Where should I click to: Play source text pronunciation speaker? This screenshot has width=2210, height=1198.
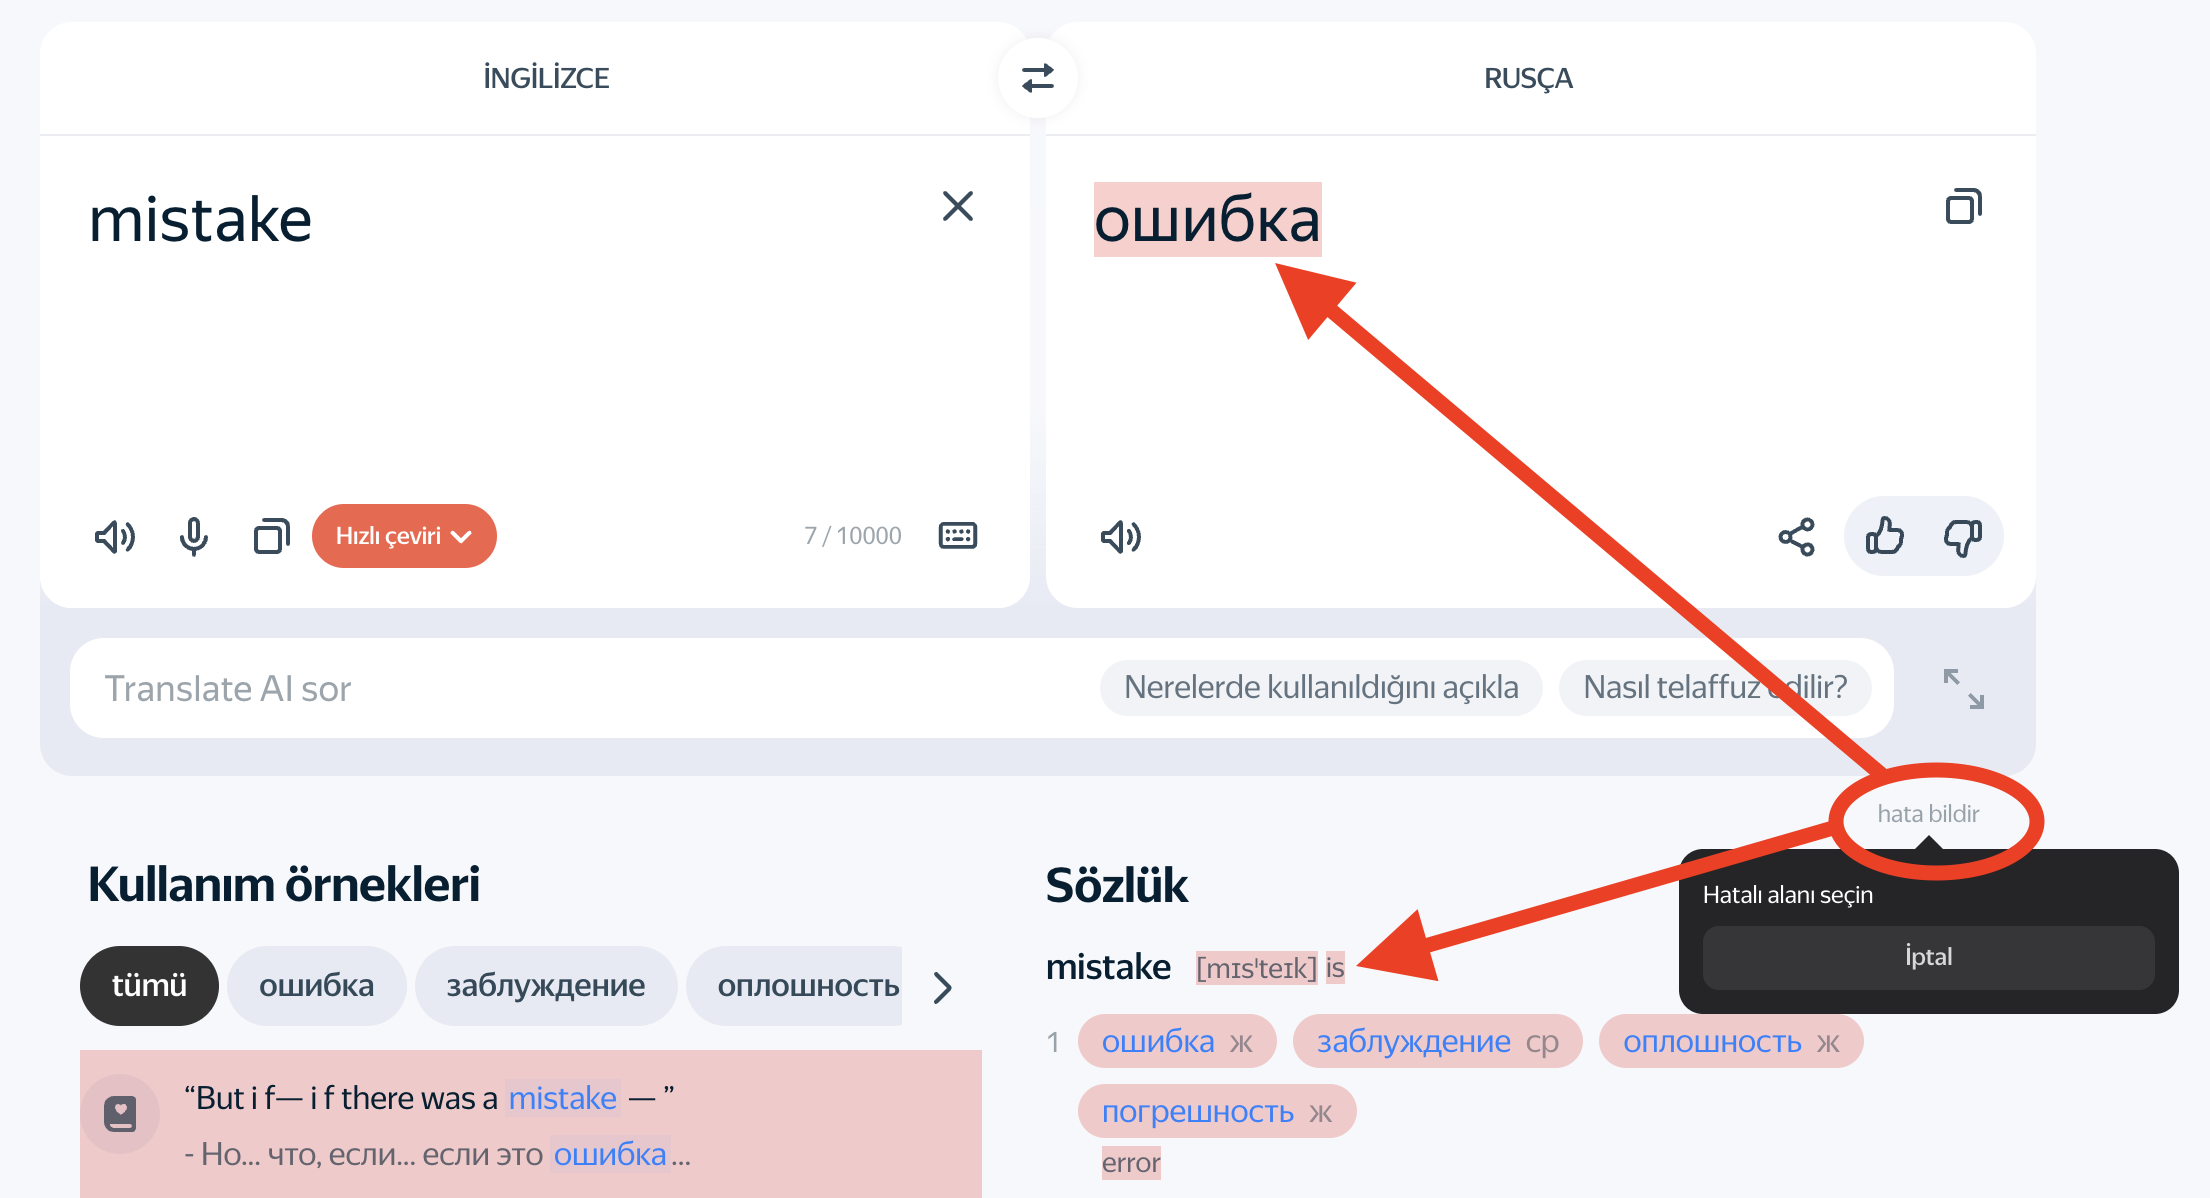(115, 537)
